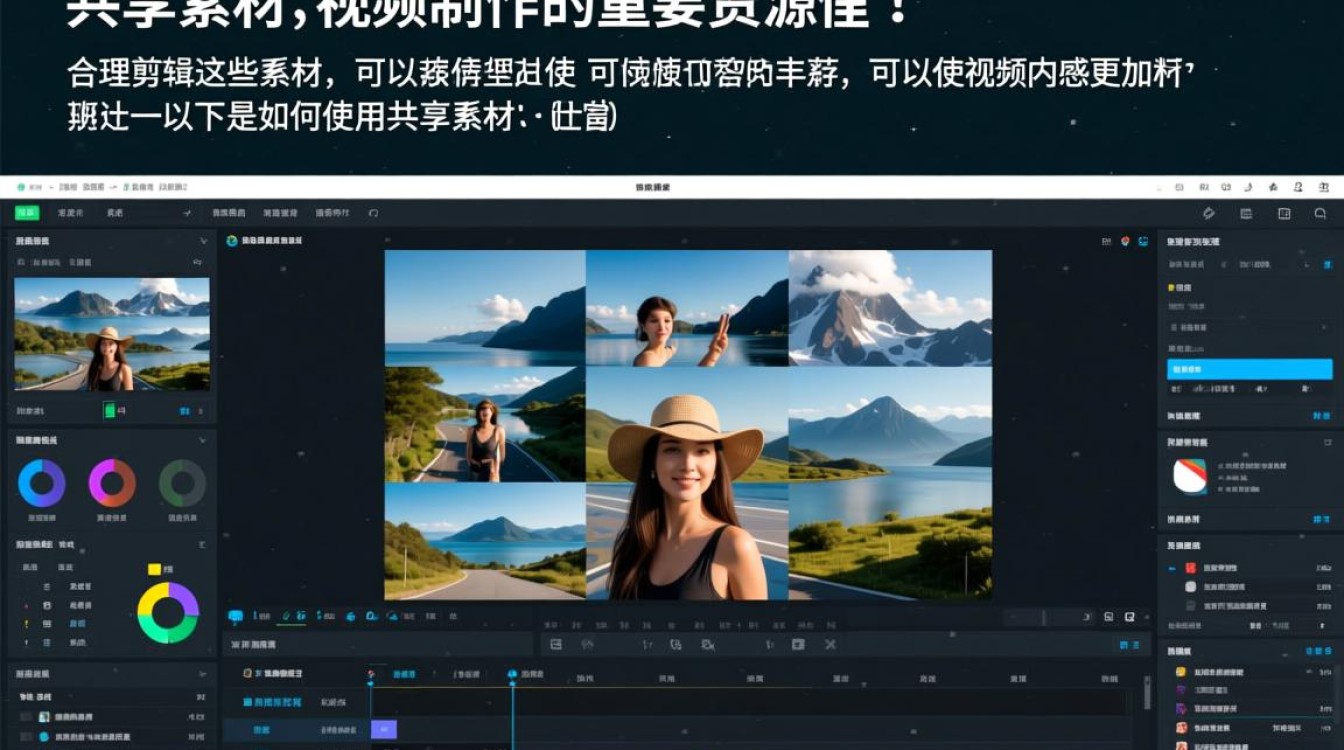Click the round blue-green logo beside preview title
Screen dimensions: 1344x750
point(232,241)
